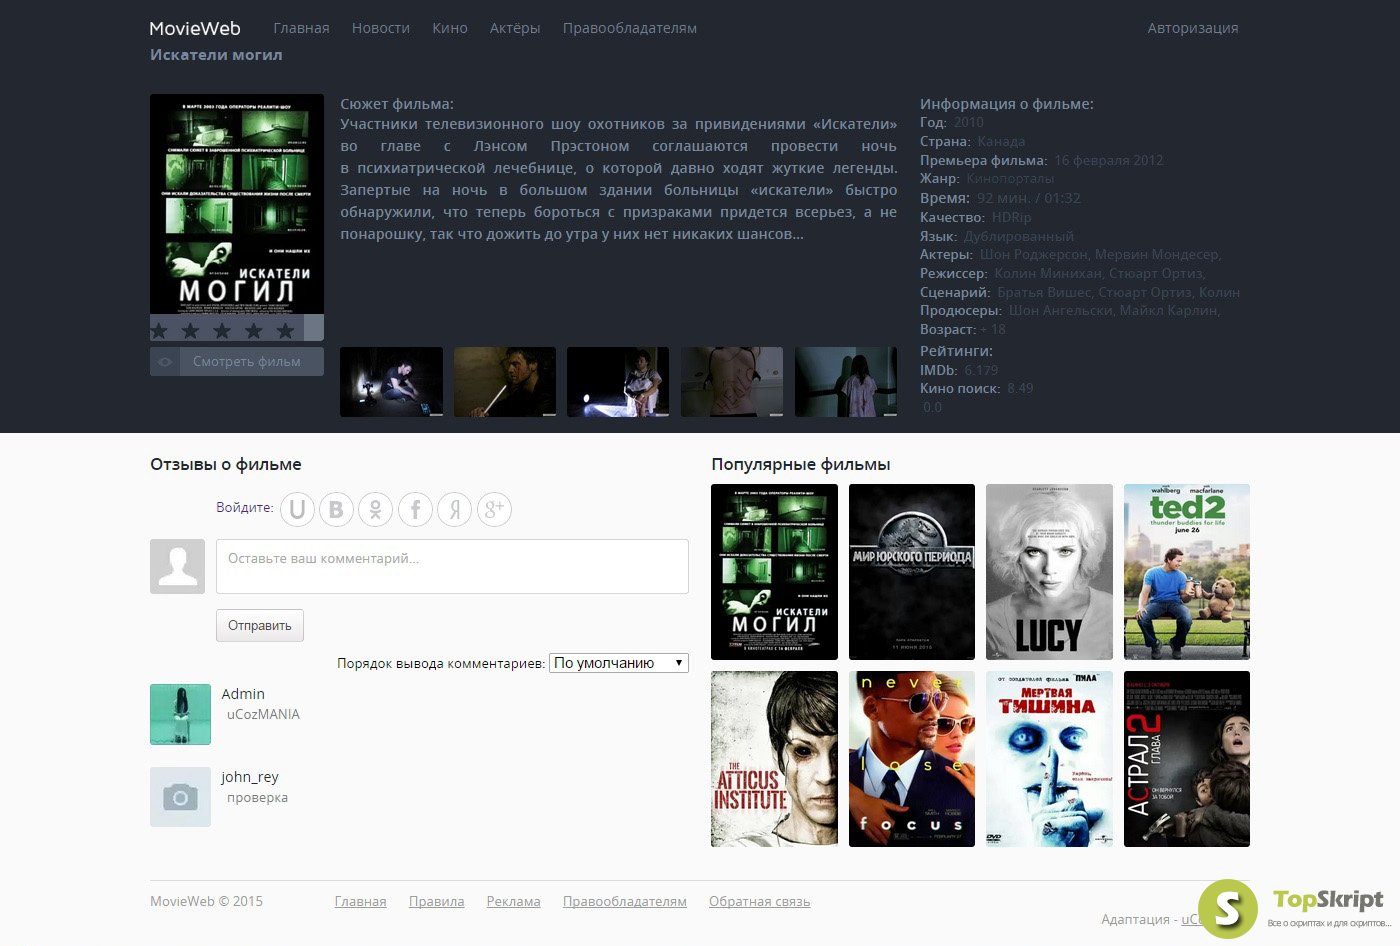Open the Focus film poster
Screen dimensions: 1400x946
pyautogui.click(x=912, y=759)
